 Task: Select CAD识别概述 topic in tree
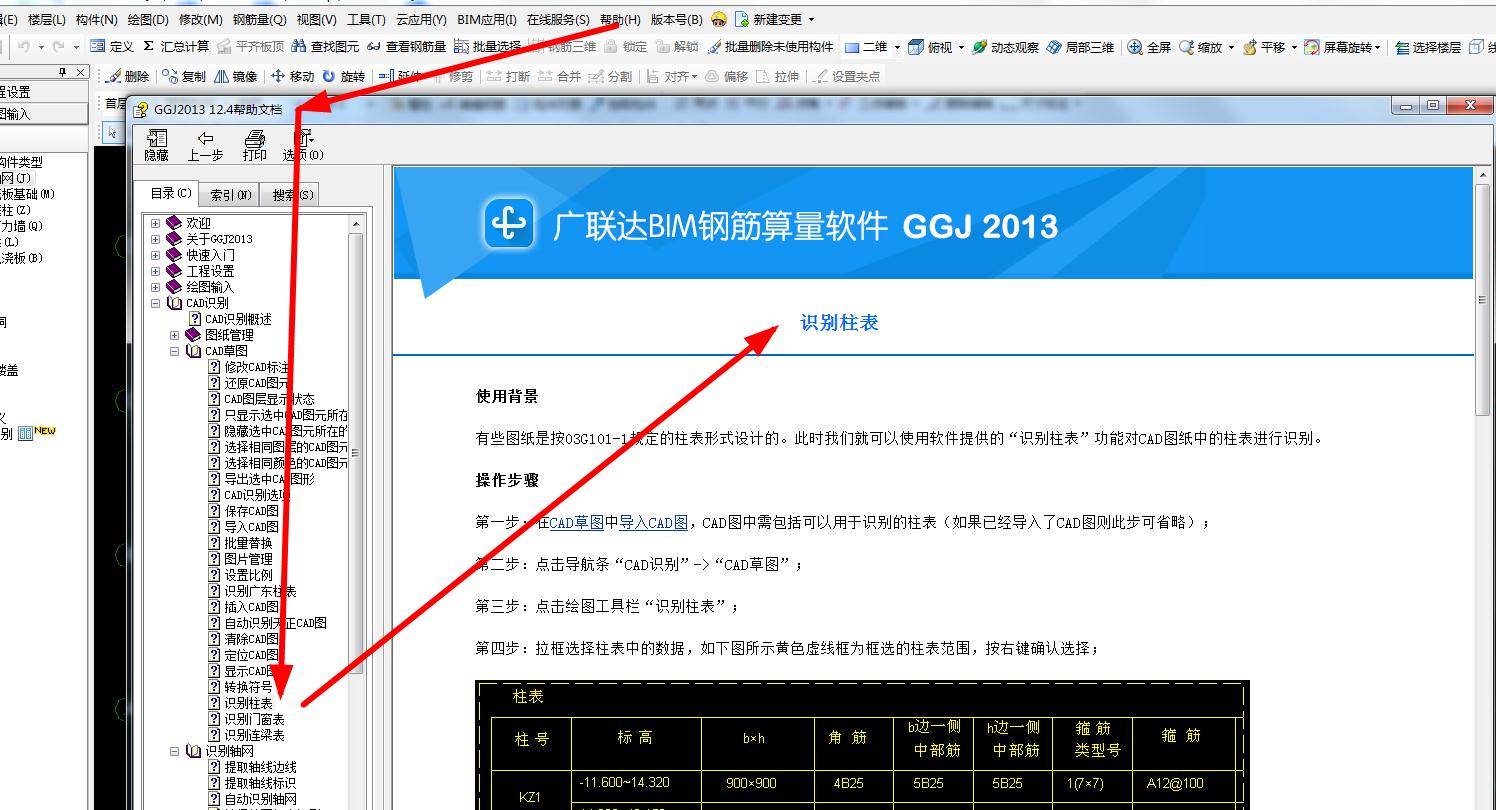click(238, 319)
